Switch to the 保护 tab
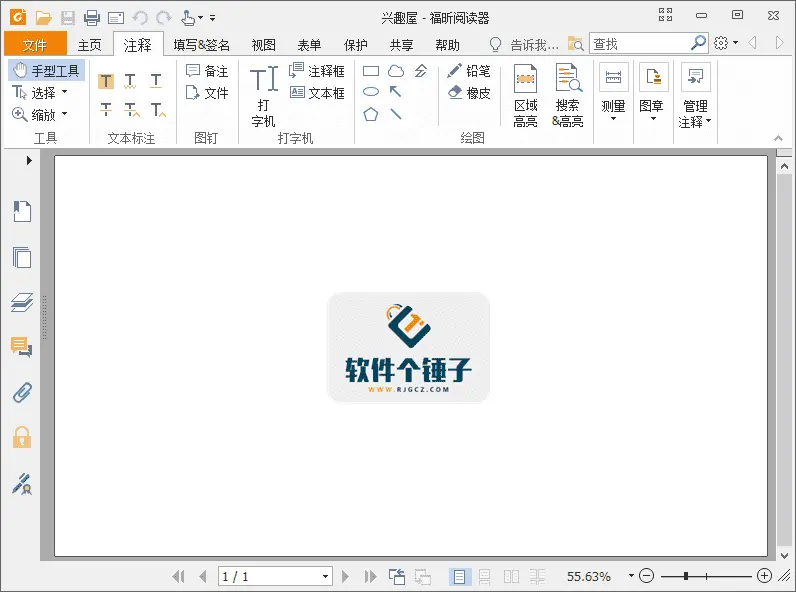 pyautogui.click(x=355, y=45)
